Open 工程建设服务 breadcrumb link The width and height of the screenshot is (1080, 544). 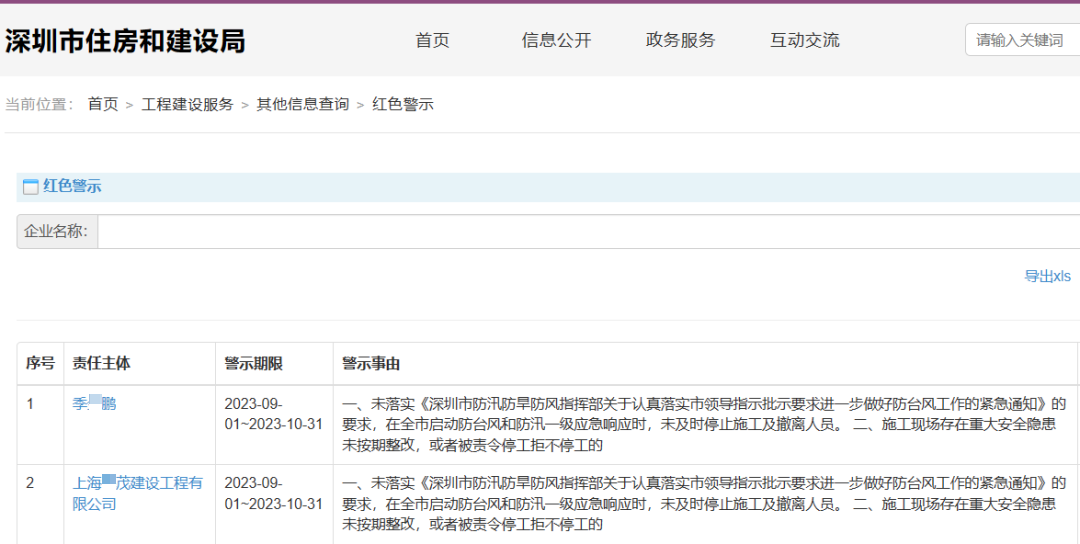pyautogui.click(x=187, y=105)
